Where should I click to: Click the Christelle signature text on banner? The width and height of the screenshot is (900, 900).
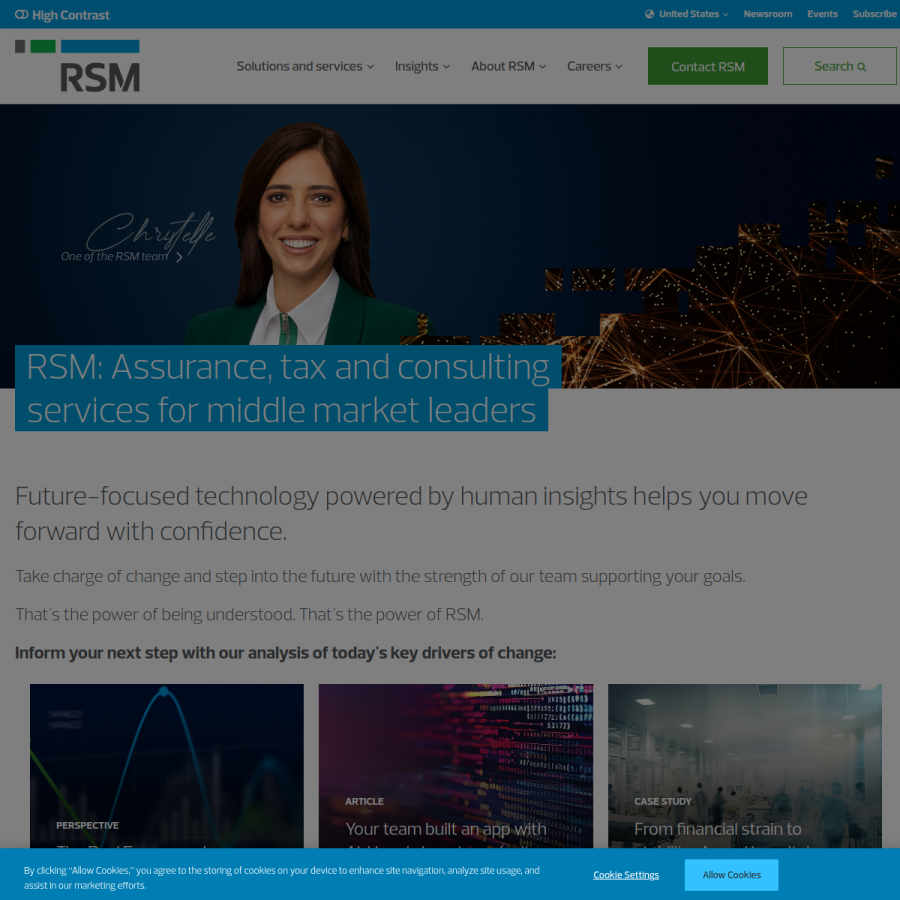point(151,232)
